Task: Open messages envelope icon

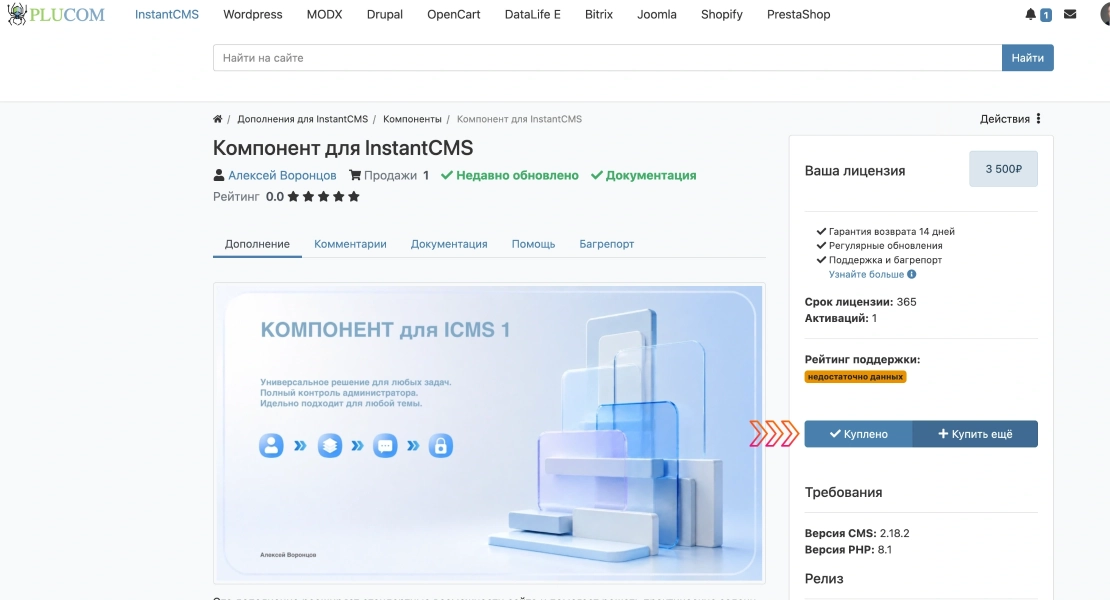Action: [x=1070, y=14]
